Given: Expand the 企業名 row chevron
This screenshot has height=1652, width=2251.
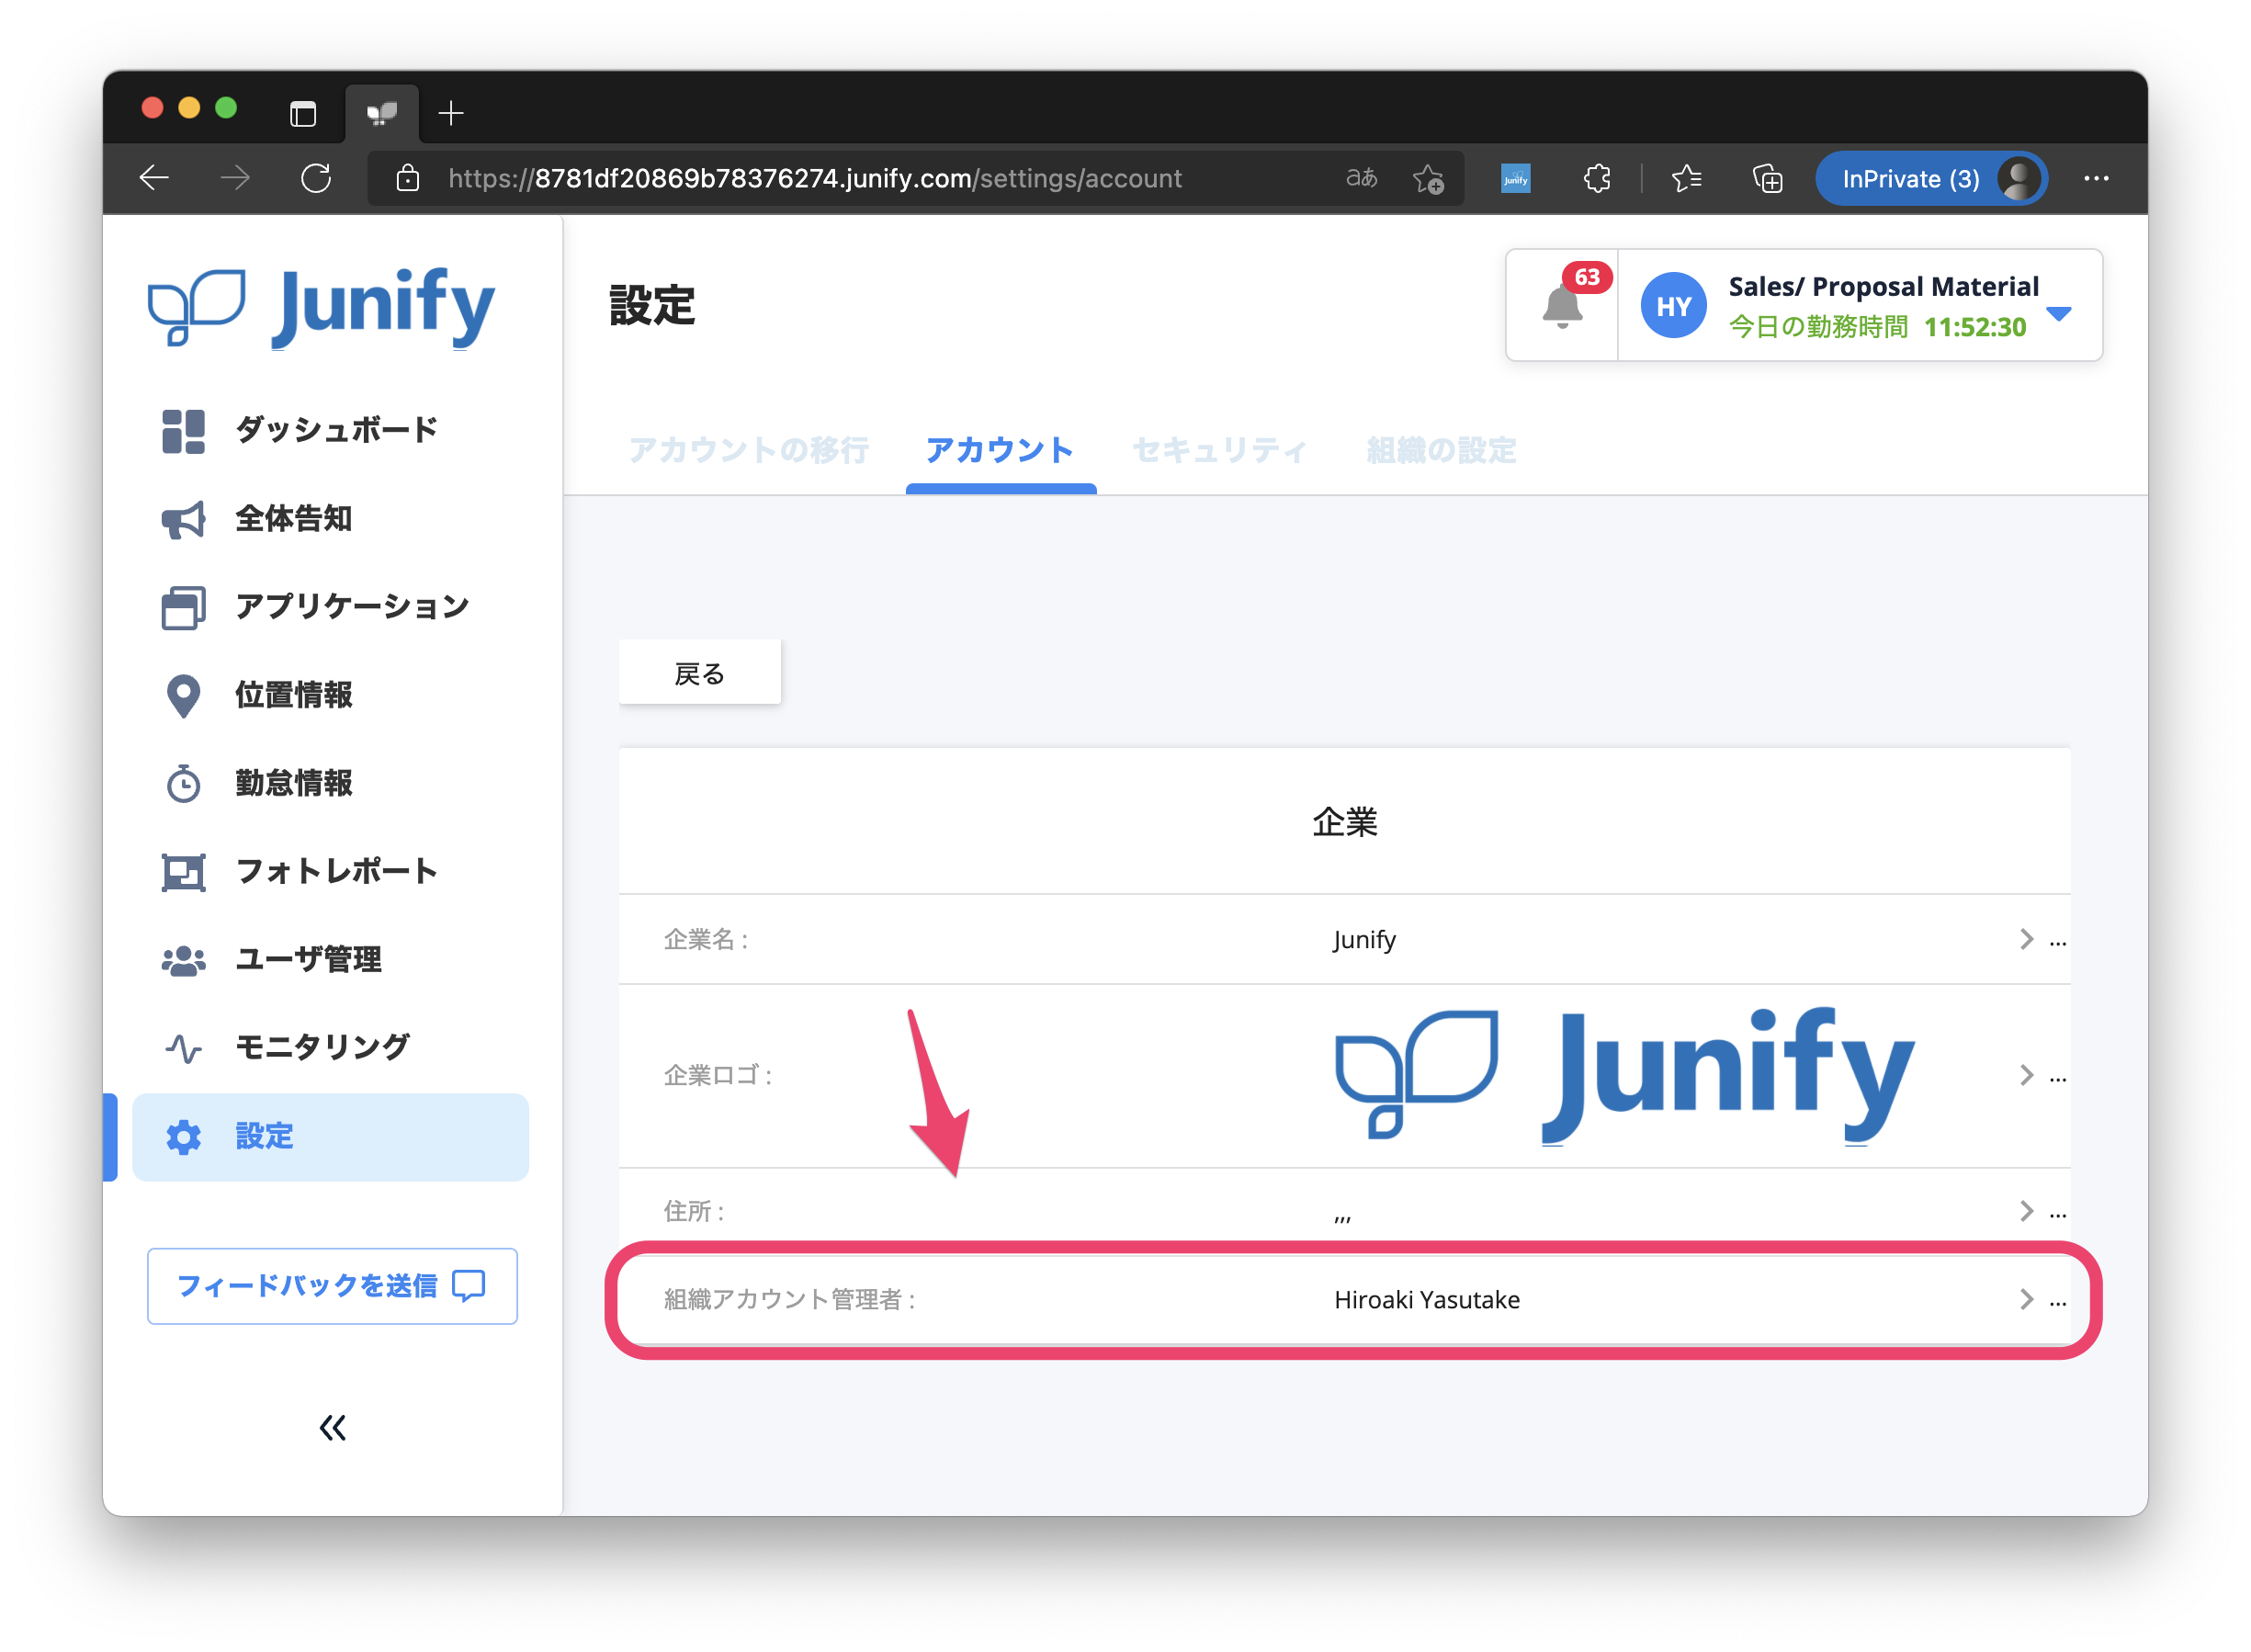Looking at the screenshot, I should pos(2026,939).
